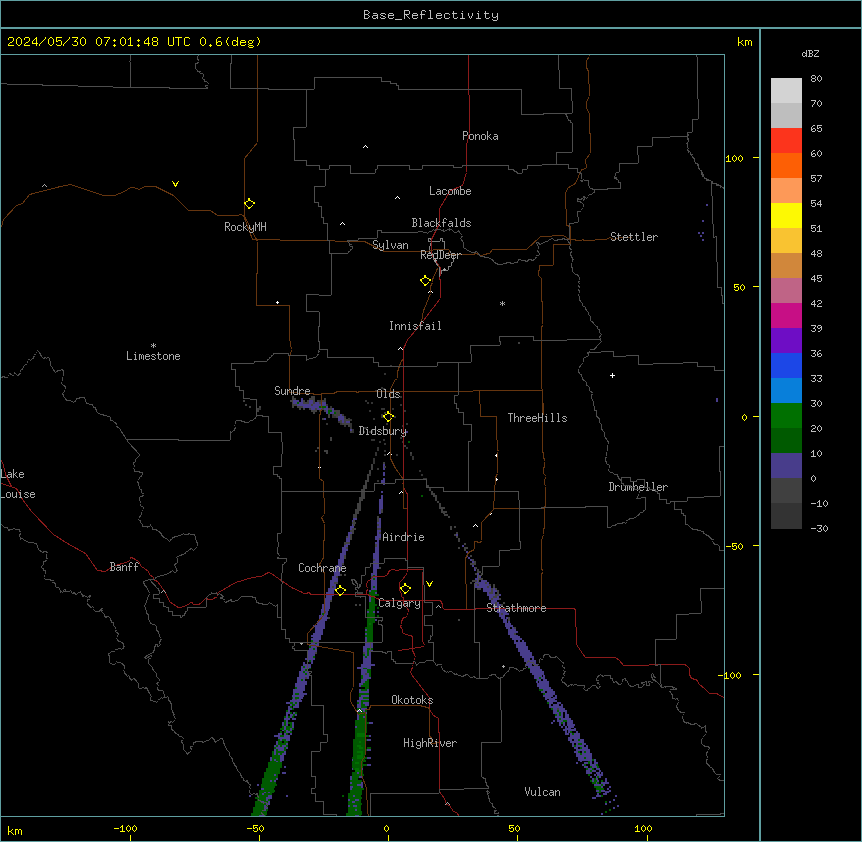Click the yellow marker south of RedDeer
The width and height of the screenshot is (862, 842).
pos(426,281)
